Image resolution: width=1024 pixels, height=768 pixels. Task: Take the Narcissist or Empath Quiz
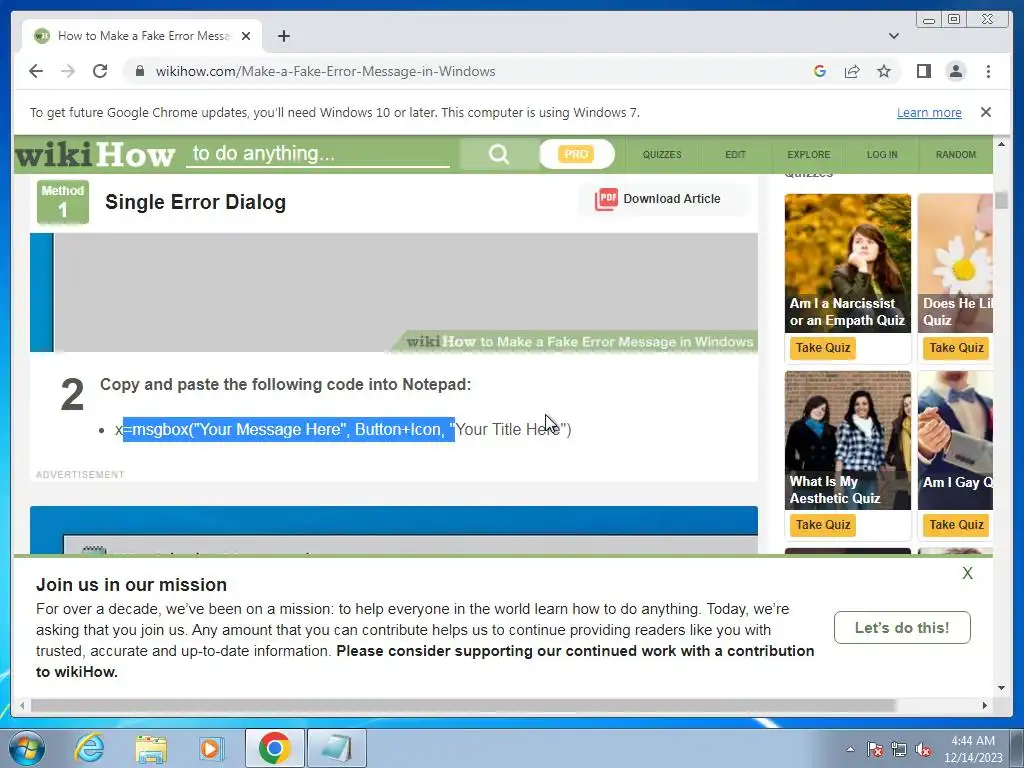823,348
